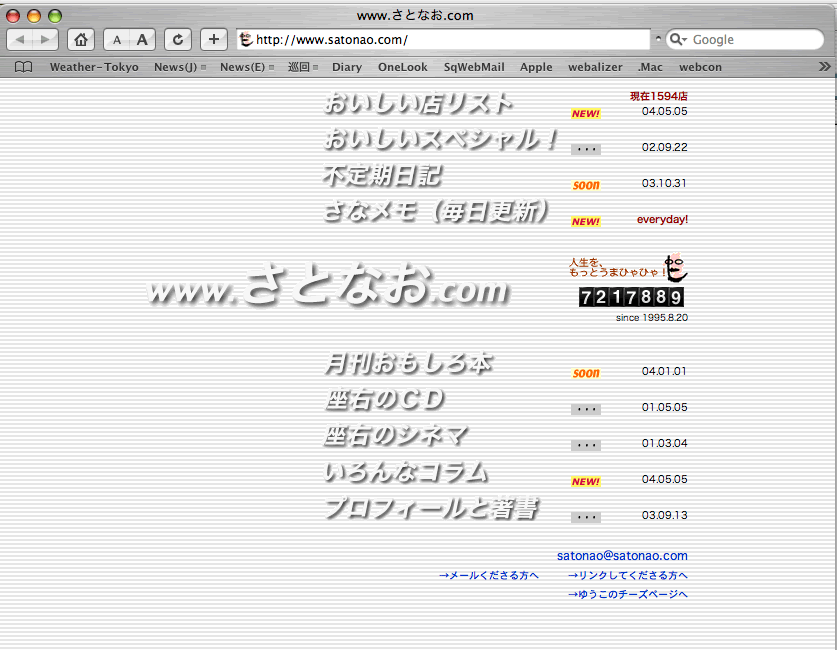Screen dimensions: 837x650
Task: Click the Google search field
Action: pyautogui.click(x=750, y=40)
